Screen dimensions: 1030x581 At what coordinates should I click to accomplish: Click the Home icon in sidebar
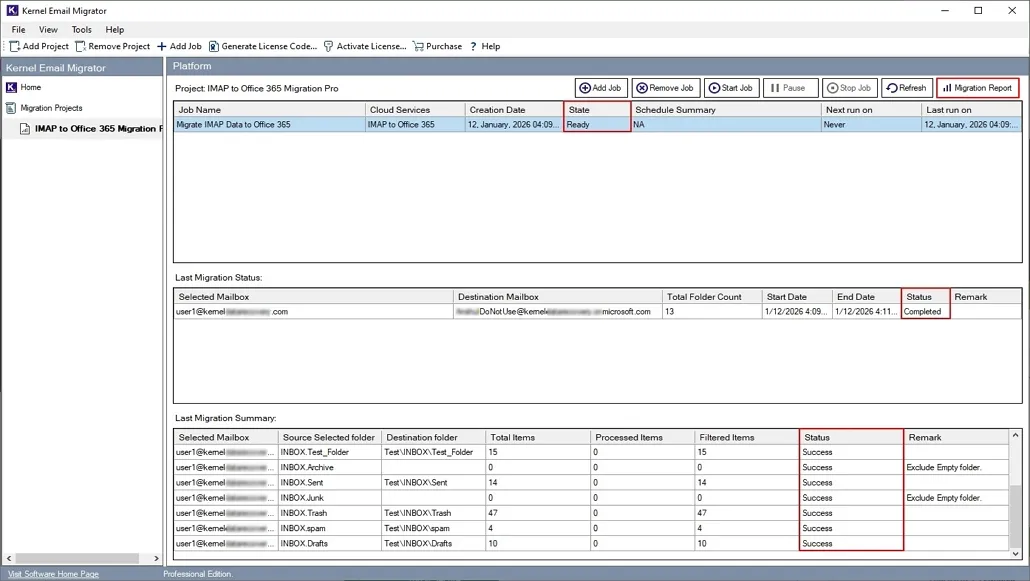tap(12, 87)
